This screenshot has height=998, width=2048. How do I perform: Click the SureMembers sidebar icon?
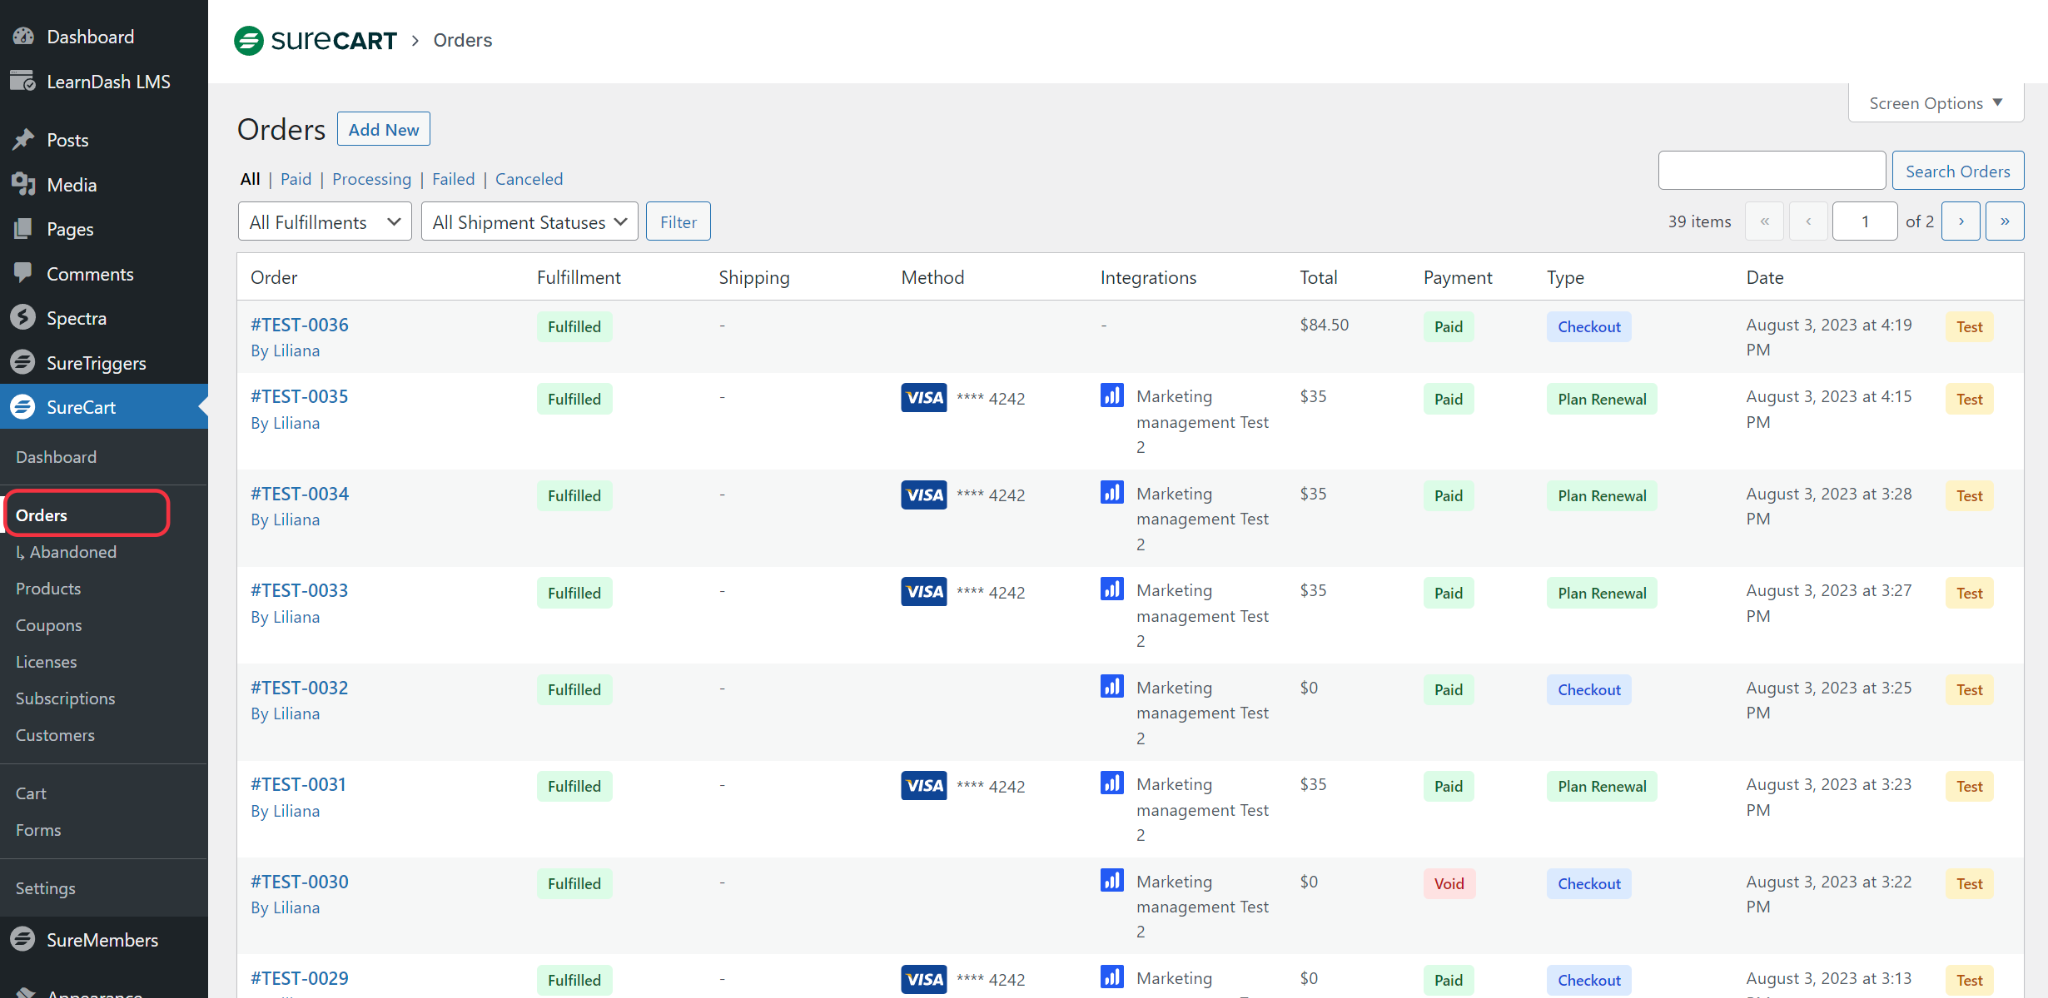pyautogui.click(x=23, y=940)
